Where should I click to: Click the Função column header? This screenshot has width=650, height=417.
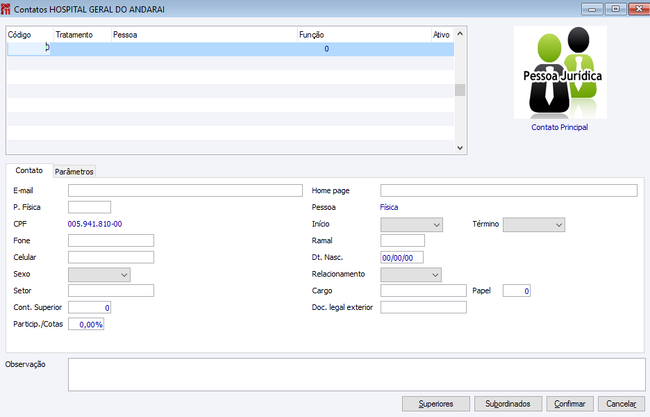(x=365, y=35)
